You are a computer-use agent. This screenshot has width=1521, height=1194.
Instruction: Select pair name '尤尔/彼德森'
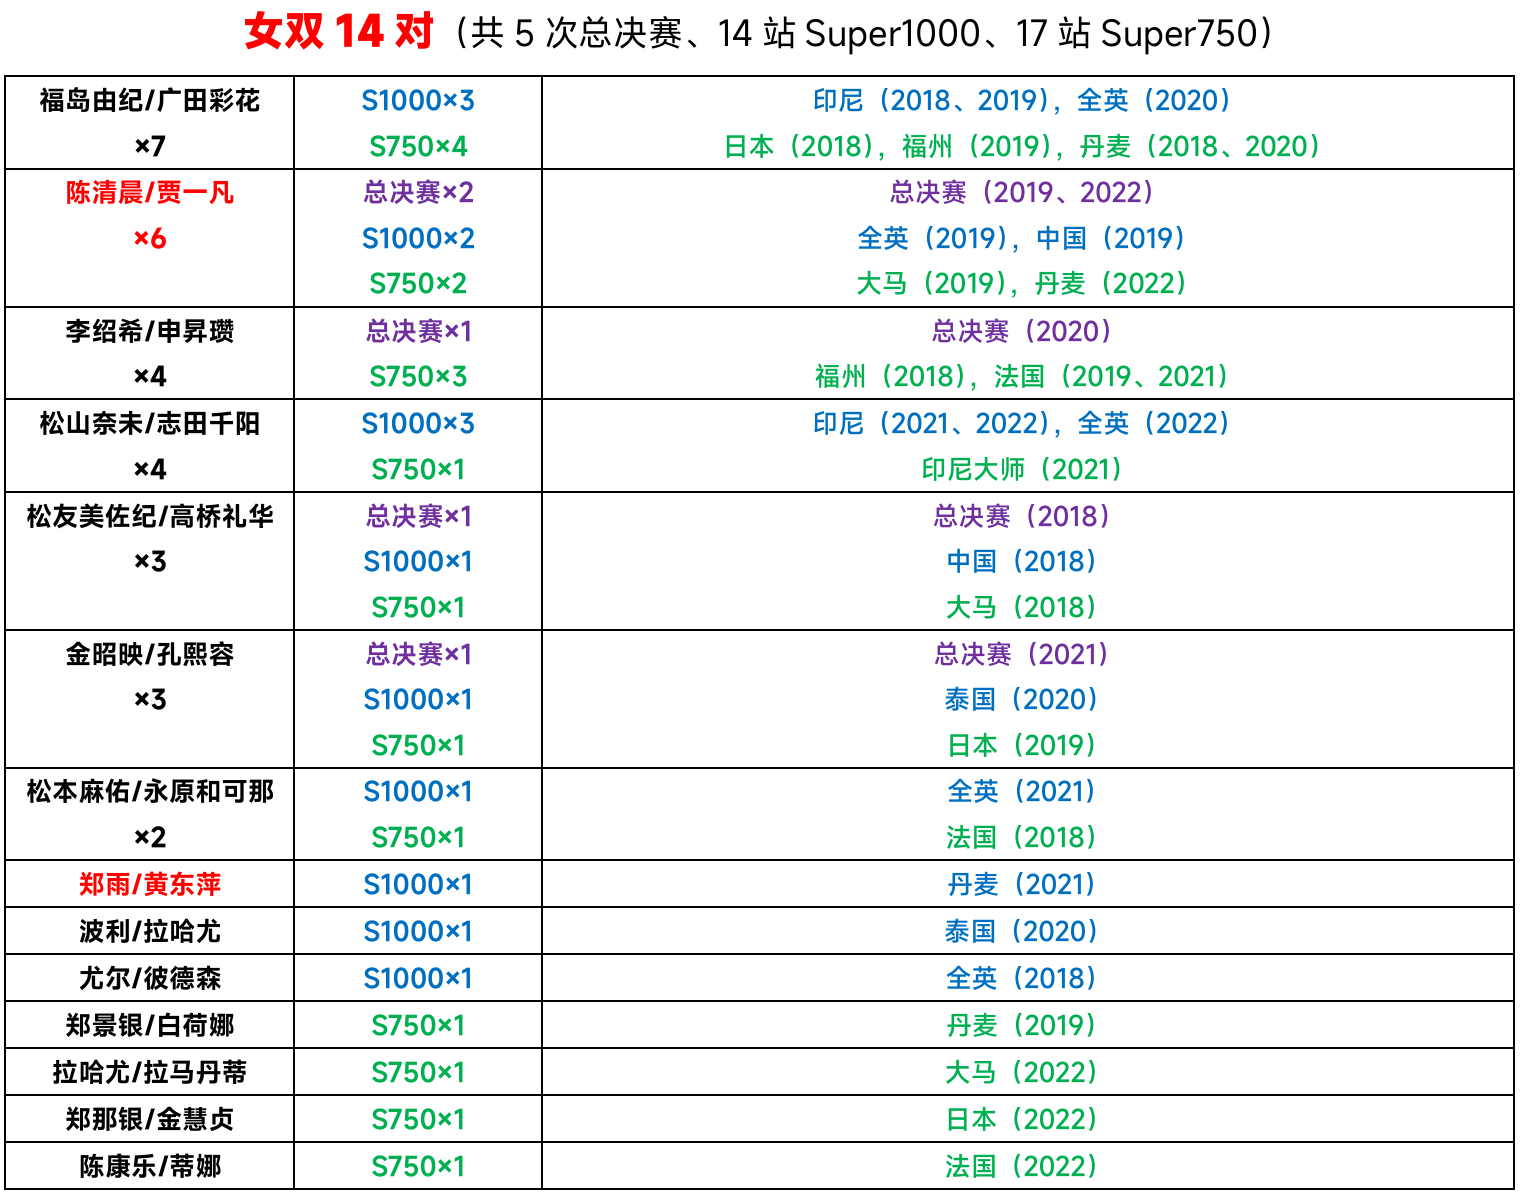coord(150,978)
